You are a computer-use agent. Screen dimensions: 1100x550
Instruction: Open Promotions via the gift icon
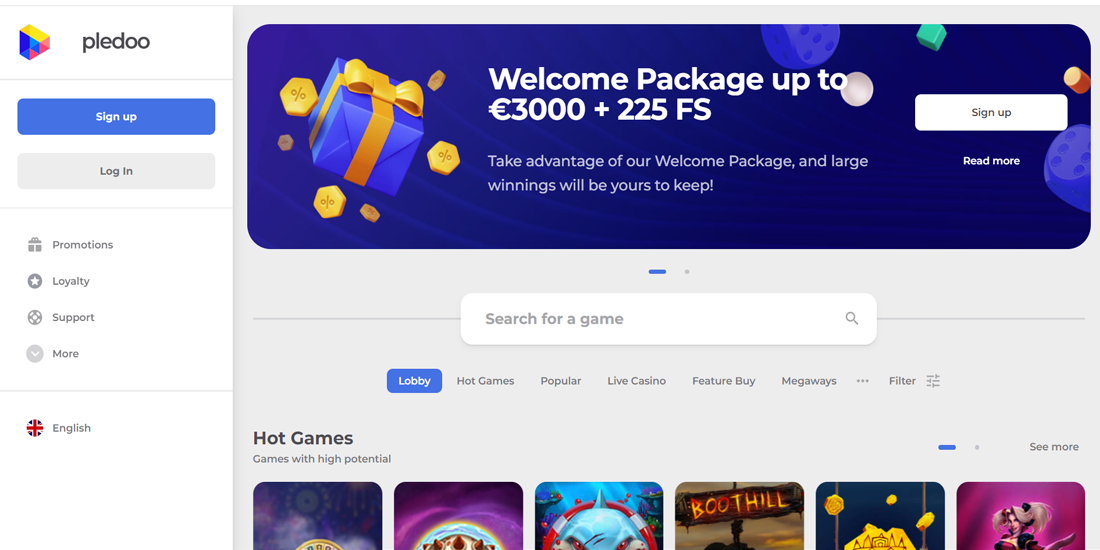click(34, 245)
